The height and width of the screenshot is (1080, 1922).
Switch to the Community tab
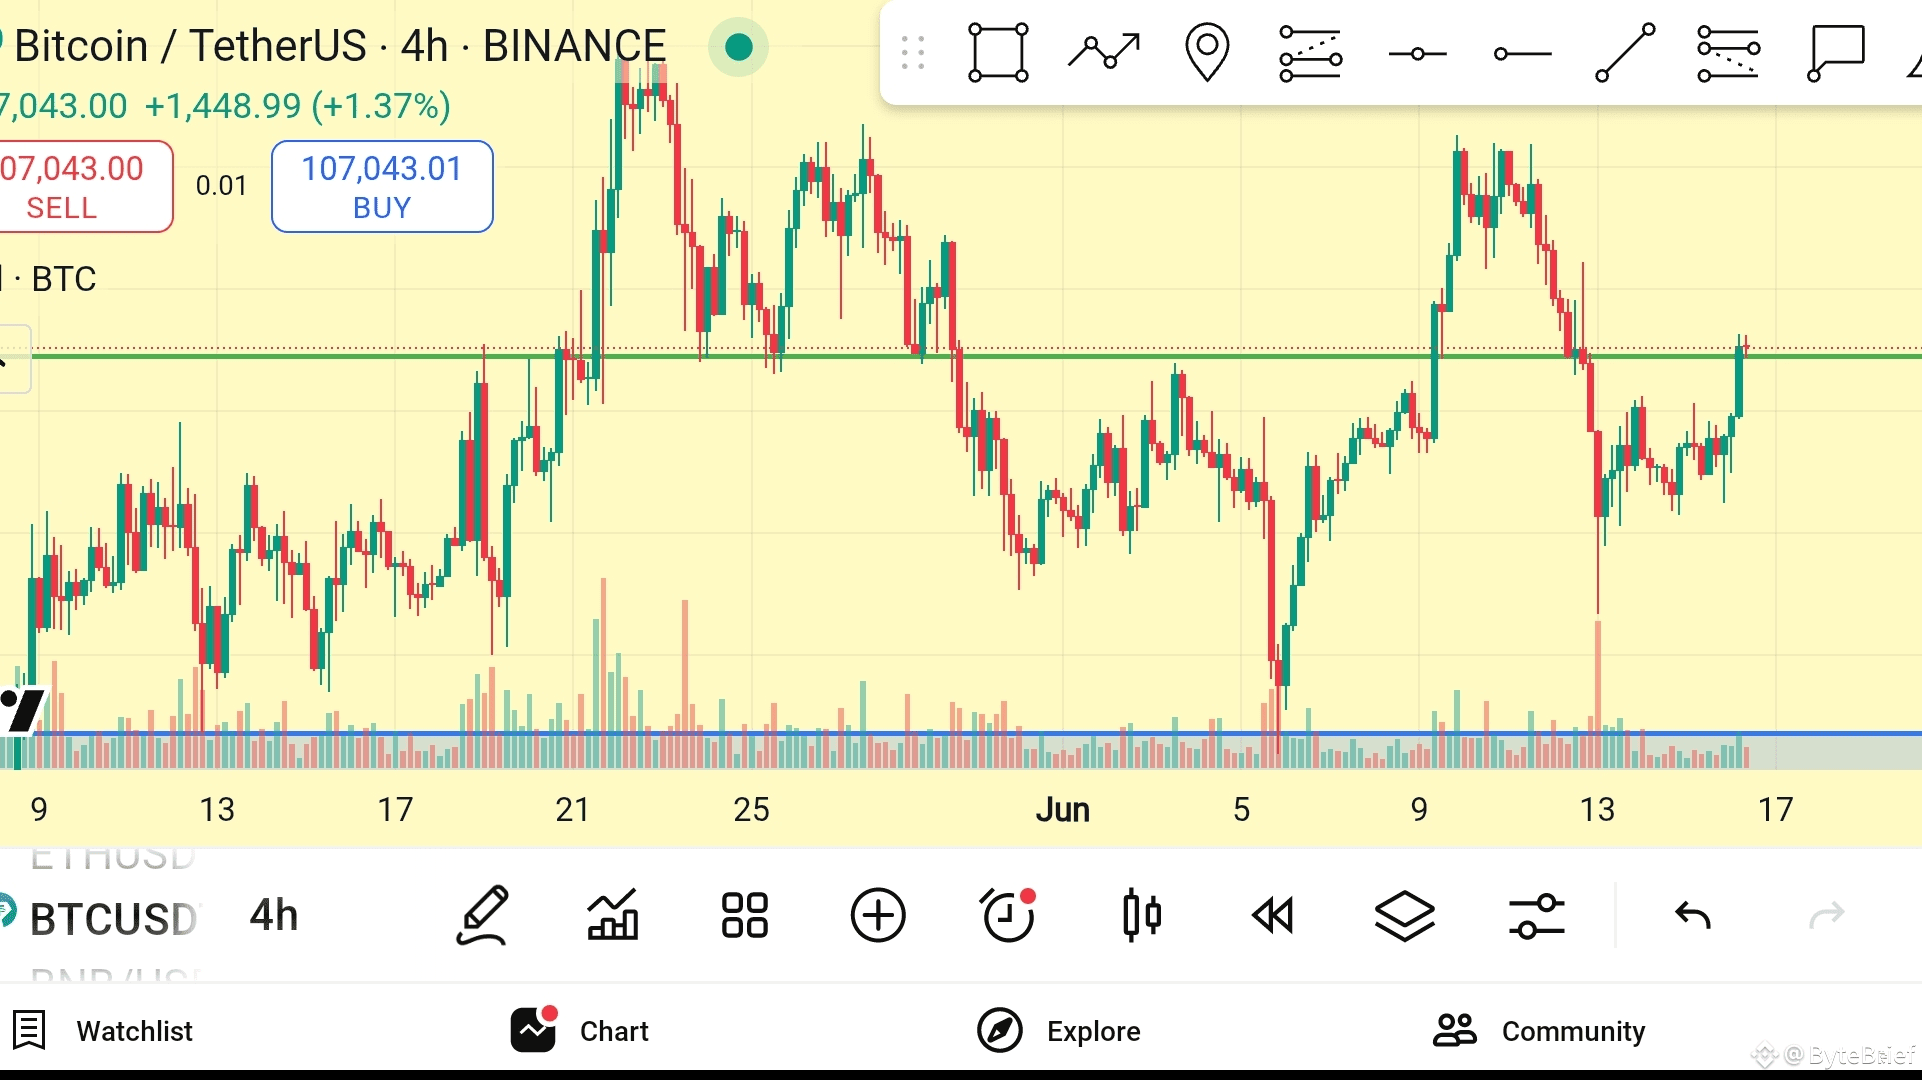1540,1031
